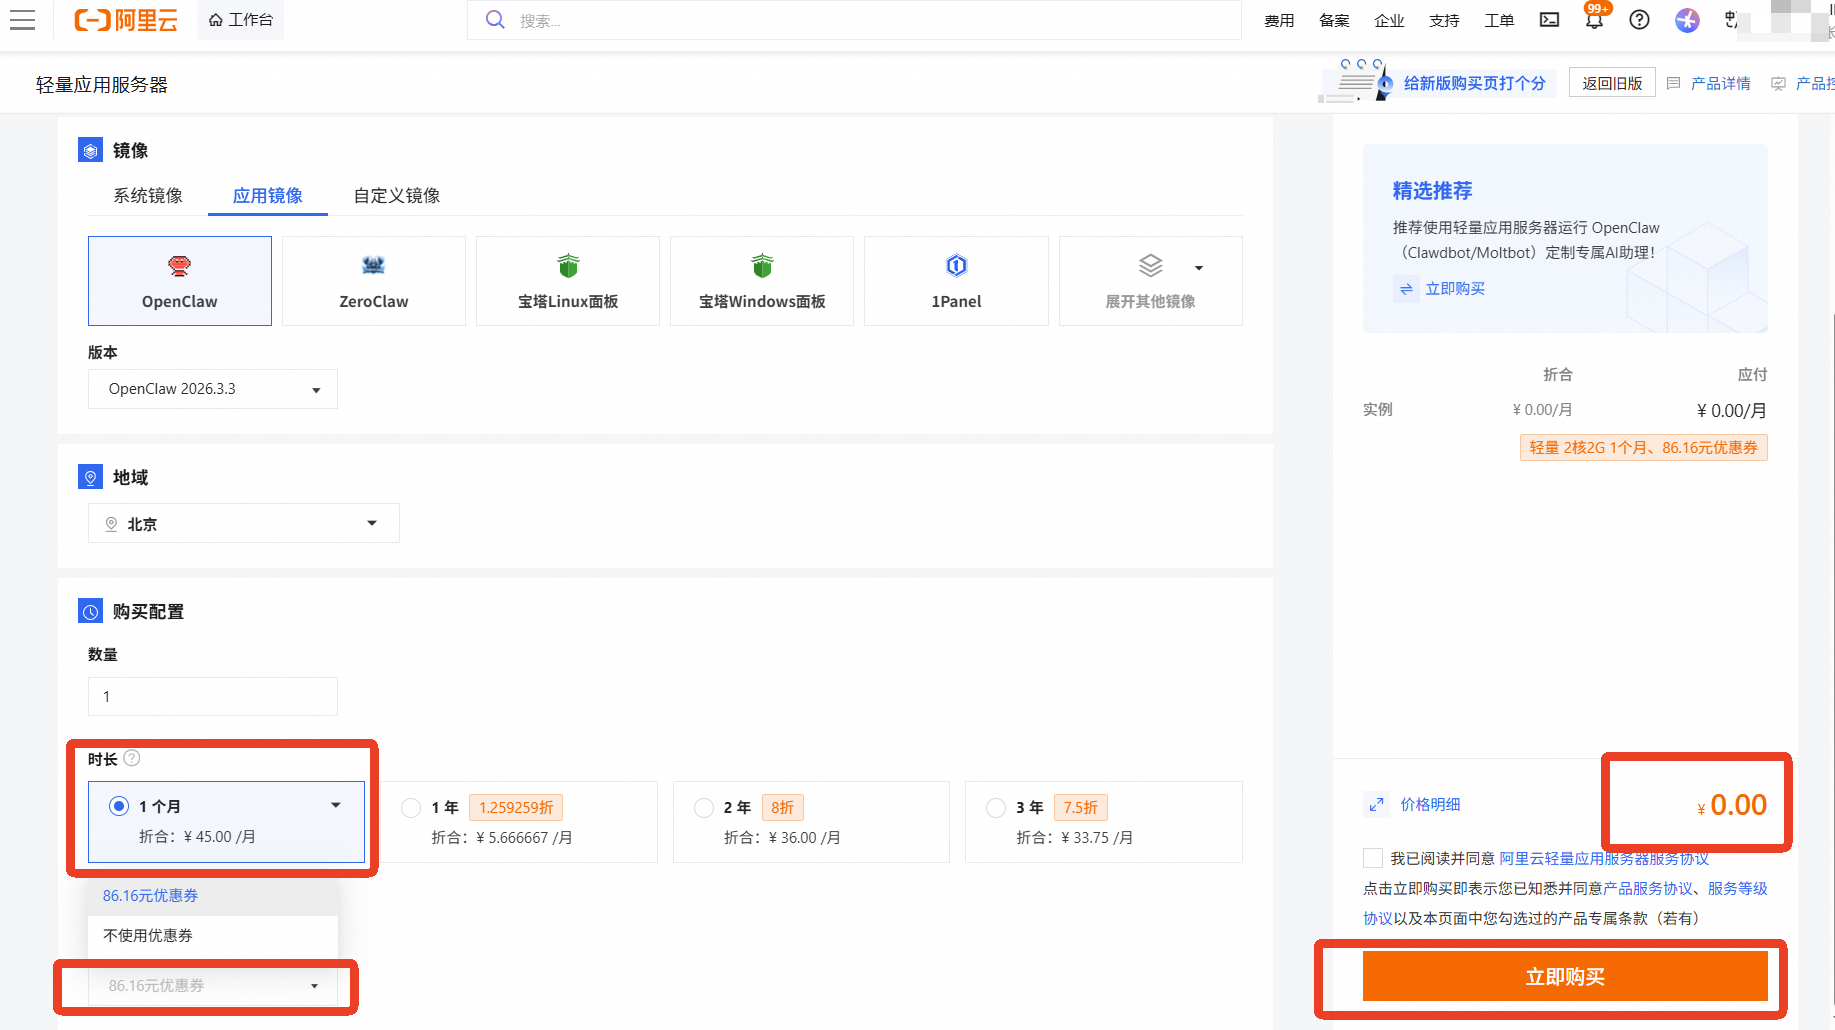Switch to the 系统镜像 tab
The width and height of the screenshot is (1835, 1030).
pos(148,195)
